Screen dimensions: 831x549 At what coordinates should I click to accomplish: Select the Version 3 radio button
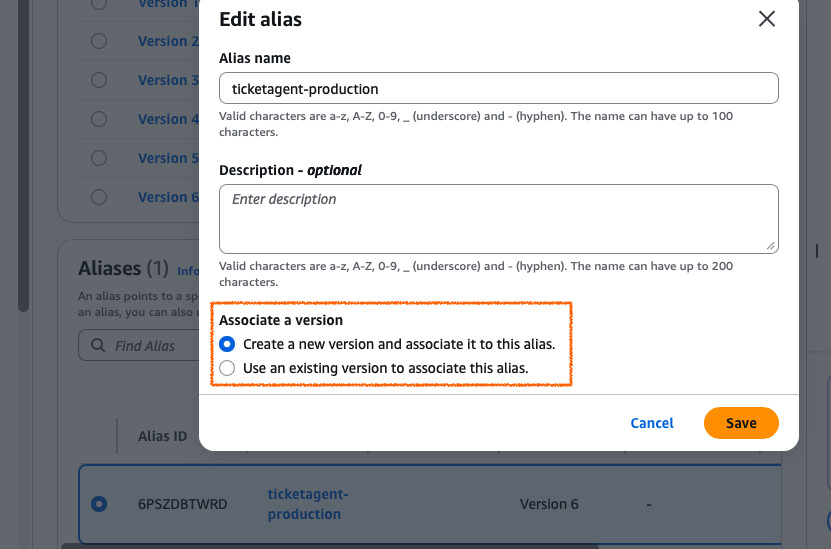coord(99,80)
